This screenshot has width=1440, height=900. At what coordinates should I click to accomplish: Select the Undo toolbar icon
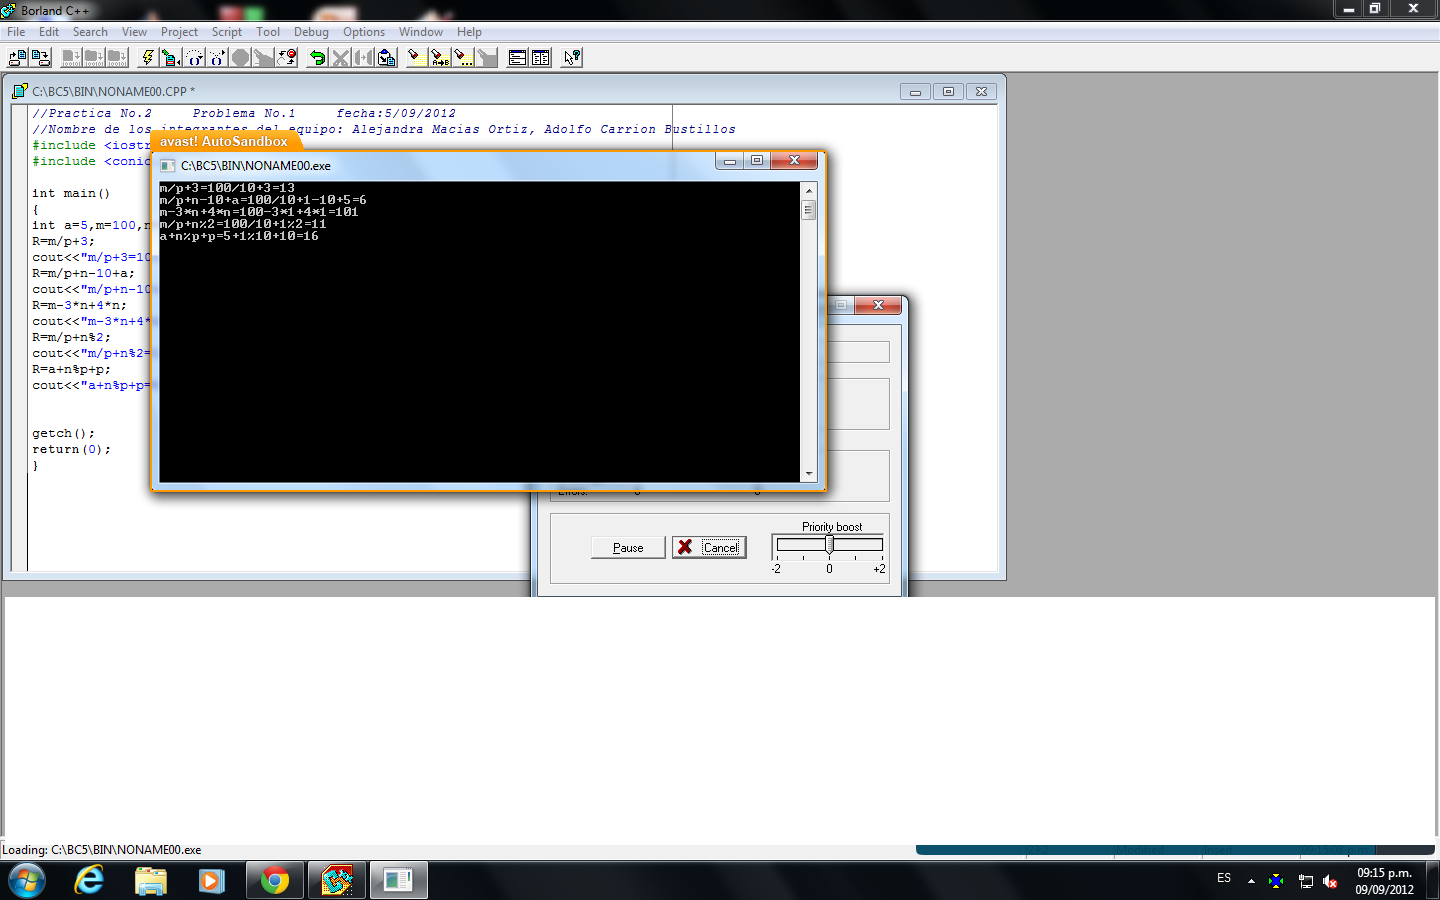click(317, 57)
